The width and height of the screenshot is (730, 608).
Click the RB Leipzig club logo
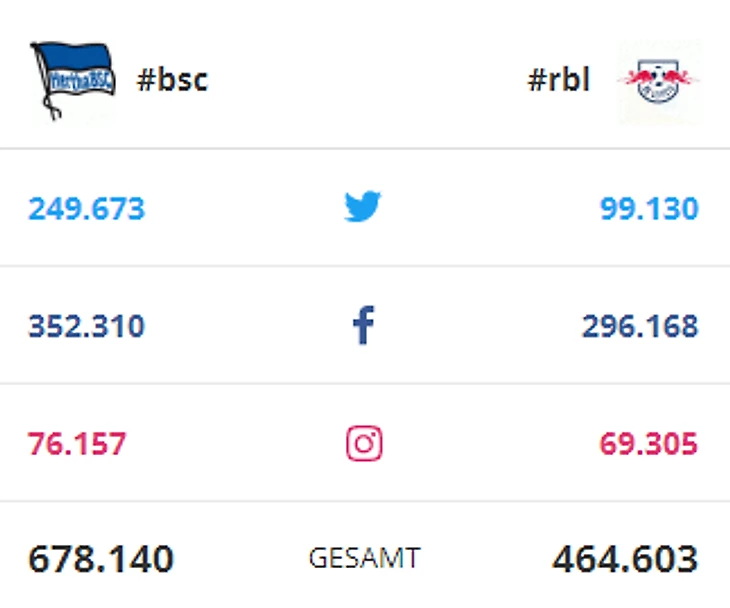[659, 82]
